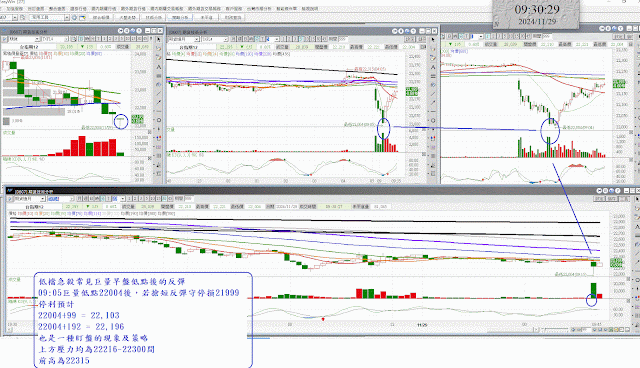Click the help icon at start of bottom window toolbar
The image size is (640, 368).
click(9, 199)
